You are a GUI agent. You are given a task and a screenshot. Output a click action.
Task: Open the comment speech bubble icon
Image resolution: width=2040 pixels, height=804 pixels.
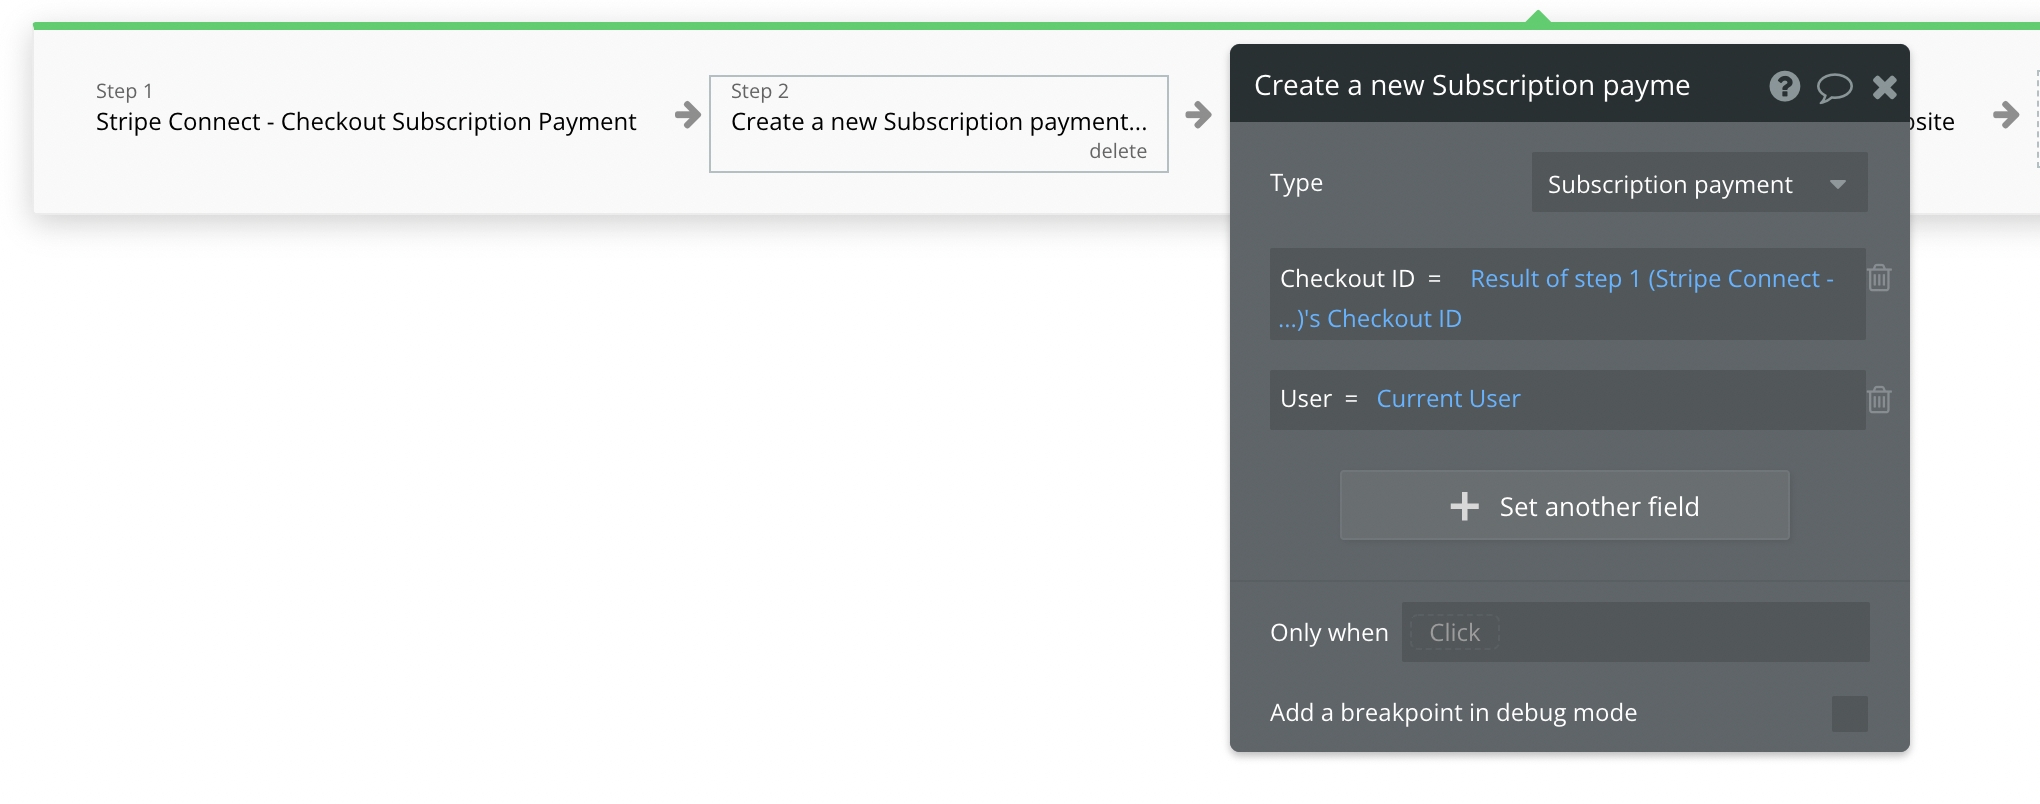pos(1834,88)
